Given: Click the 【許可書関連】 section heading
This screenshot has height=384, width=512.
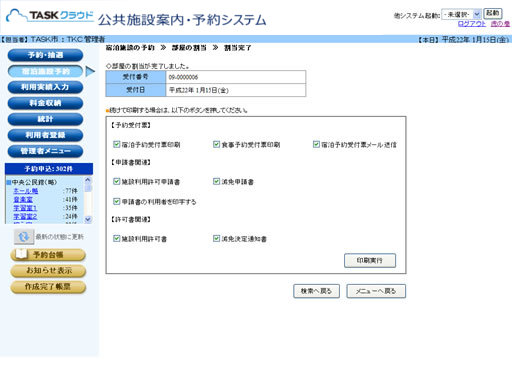Looking at the screenshot, I should point(131,219).
